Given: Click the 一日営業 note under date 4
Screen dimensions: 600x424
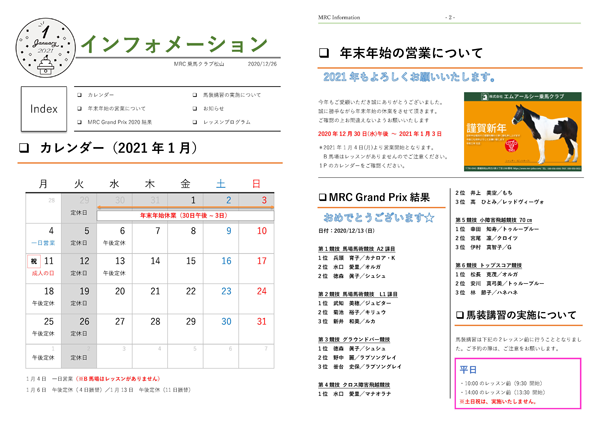Looking at the screenshot, I should tap(43, 243).
